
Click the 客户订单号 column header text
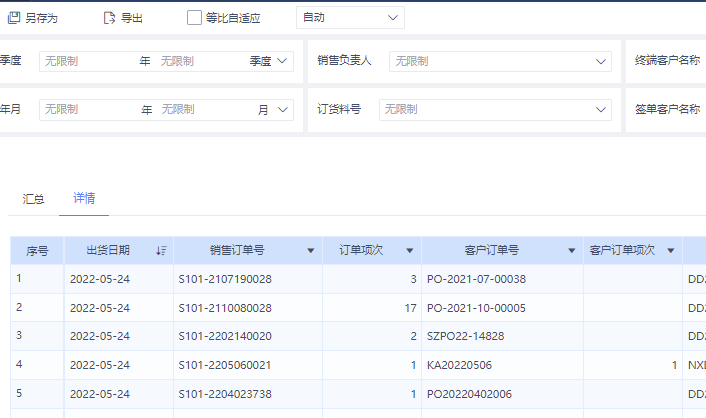(492, 250)
